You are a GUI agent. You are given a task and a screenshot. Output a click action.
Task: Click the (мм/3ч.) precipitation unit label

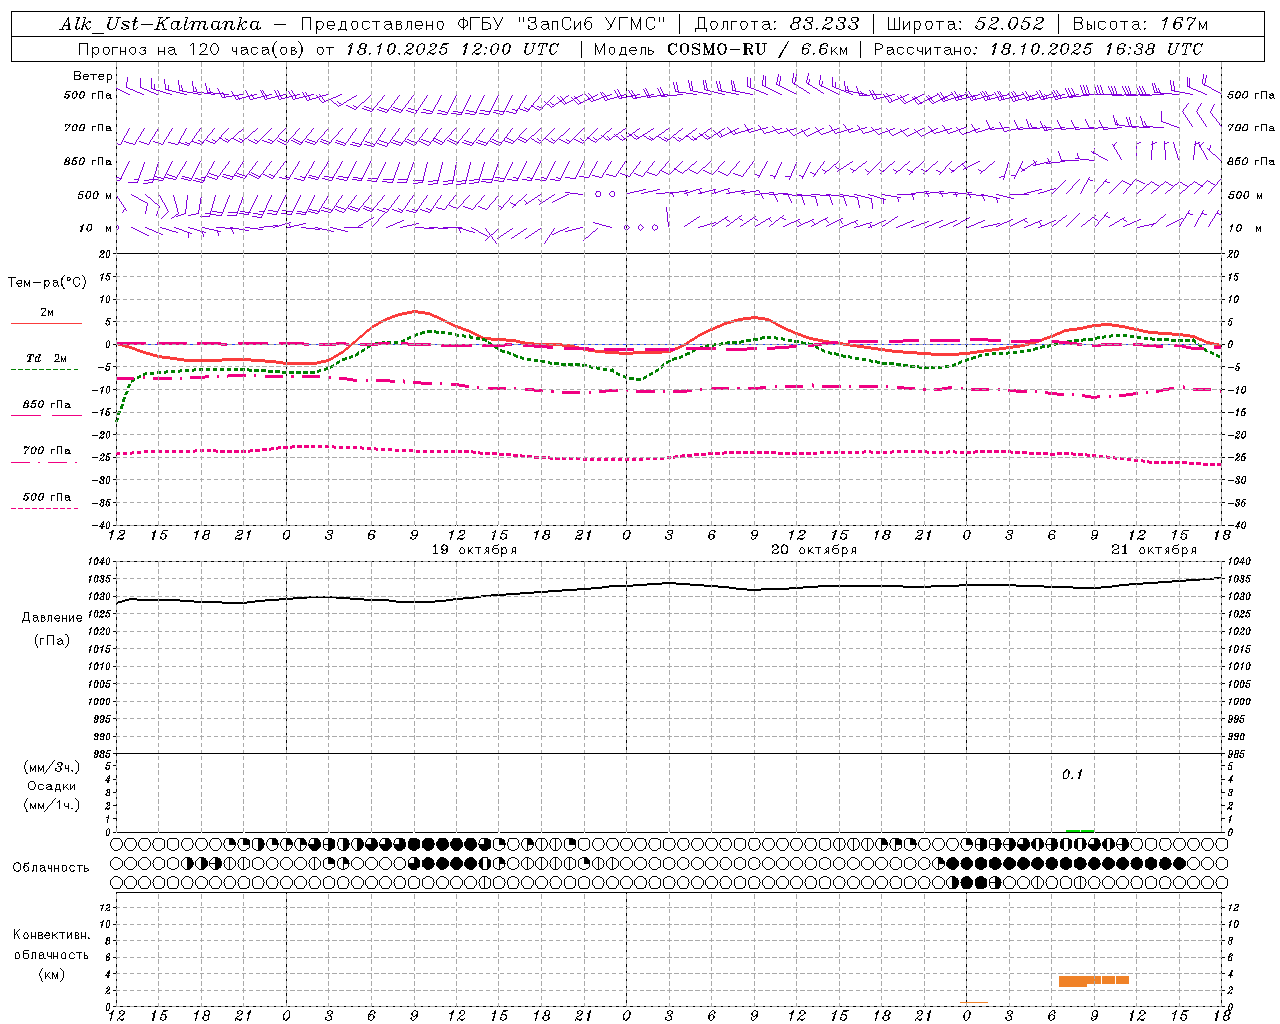(51, 767)
